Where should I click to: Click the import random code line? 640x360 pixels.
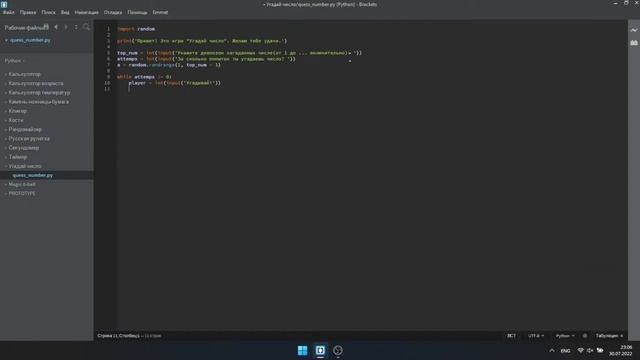(136, 29)
